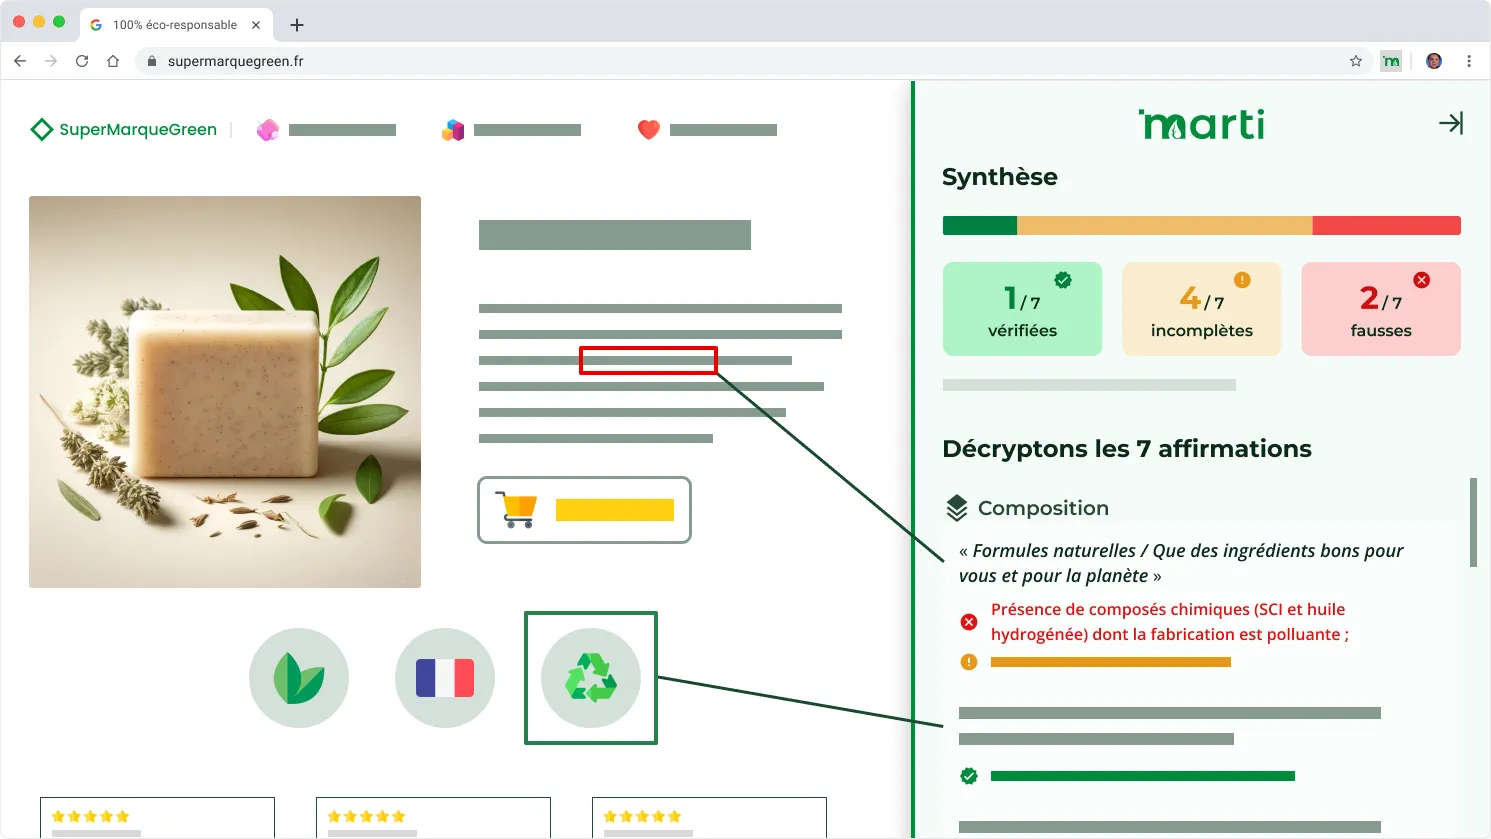
Task: Open Chrome's three-dot menu
Action: pyautogui.click(x=1469, y=61)
